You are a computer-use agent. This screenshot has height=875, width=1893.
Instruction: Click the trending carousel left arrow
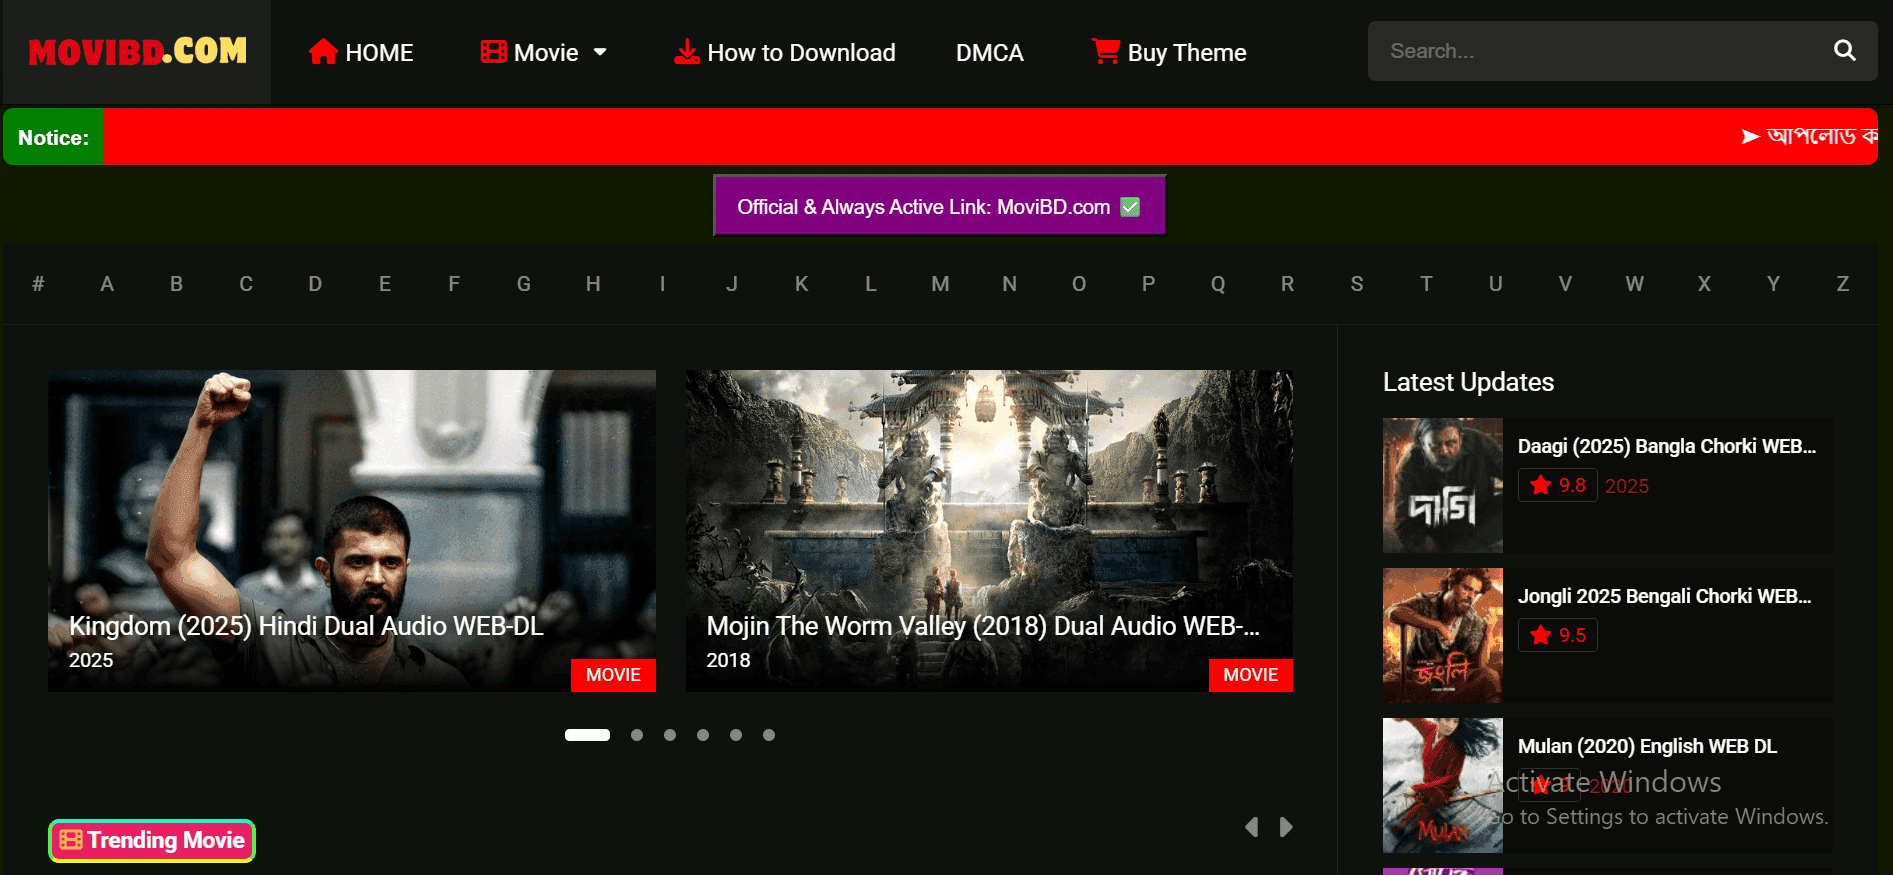tap(1251, 827)
